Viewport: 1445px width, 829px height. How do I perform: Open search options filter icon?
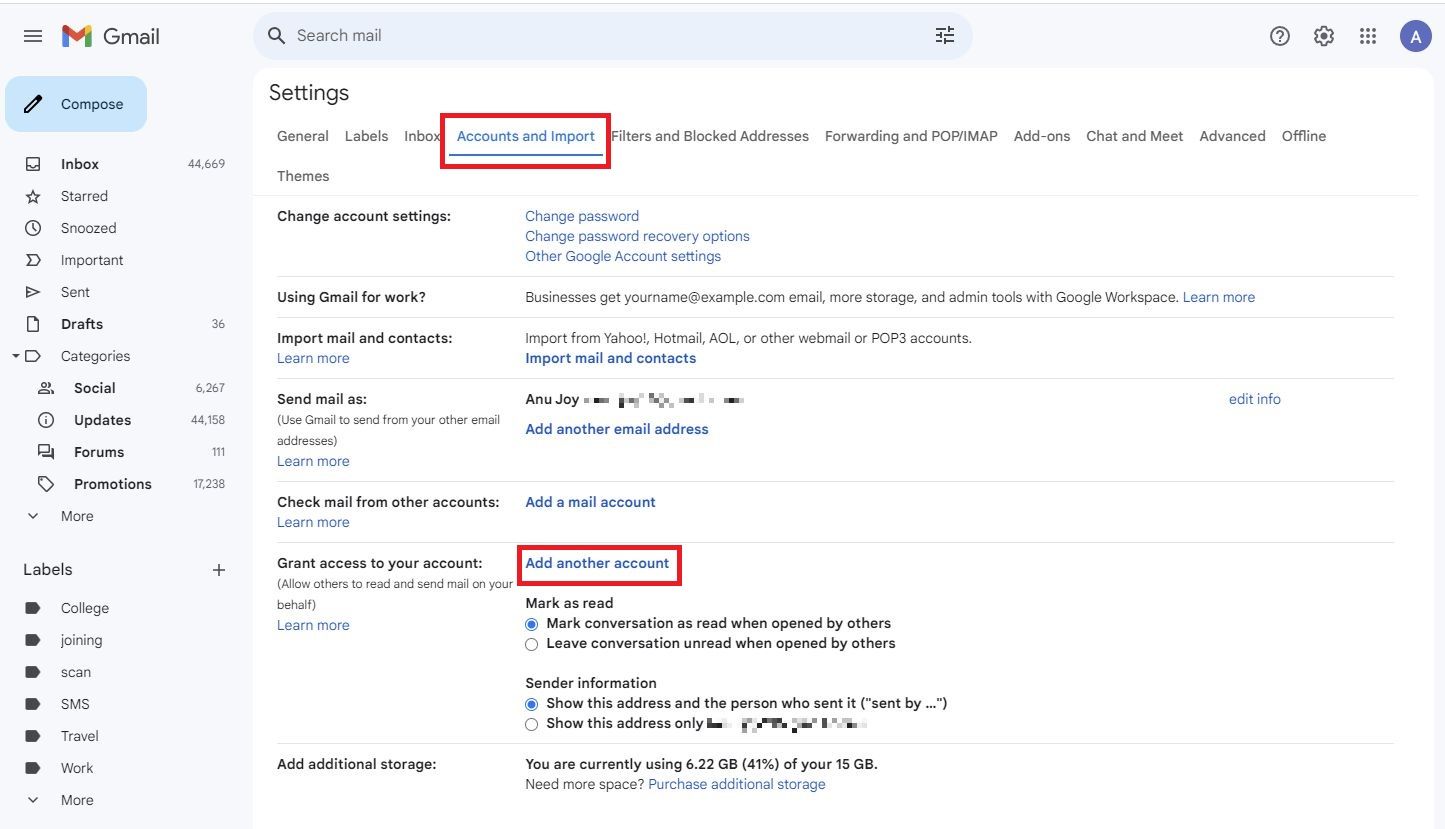pyautogui.click(x=945, y=36)
